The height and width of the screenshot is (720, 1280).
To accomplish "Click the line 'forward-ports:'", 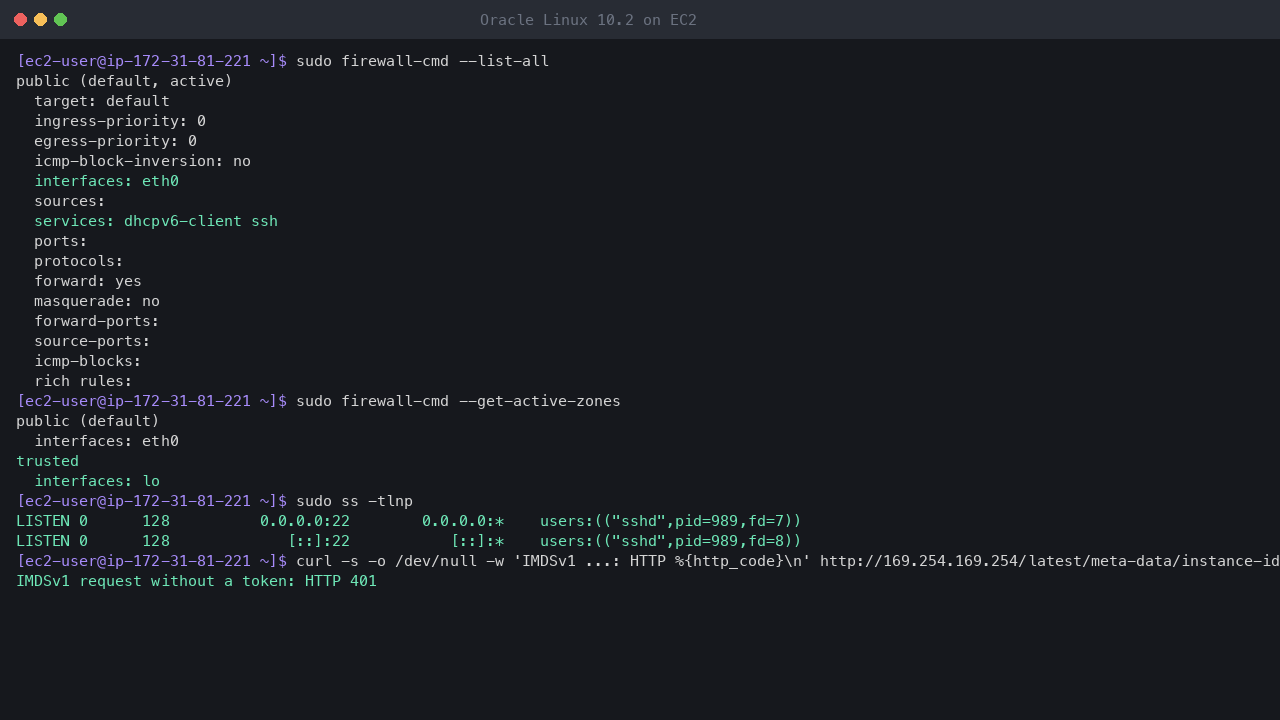I will point(97,321).
